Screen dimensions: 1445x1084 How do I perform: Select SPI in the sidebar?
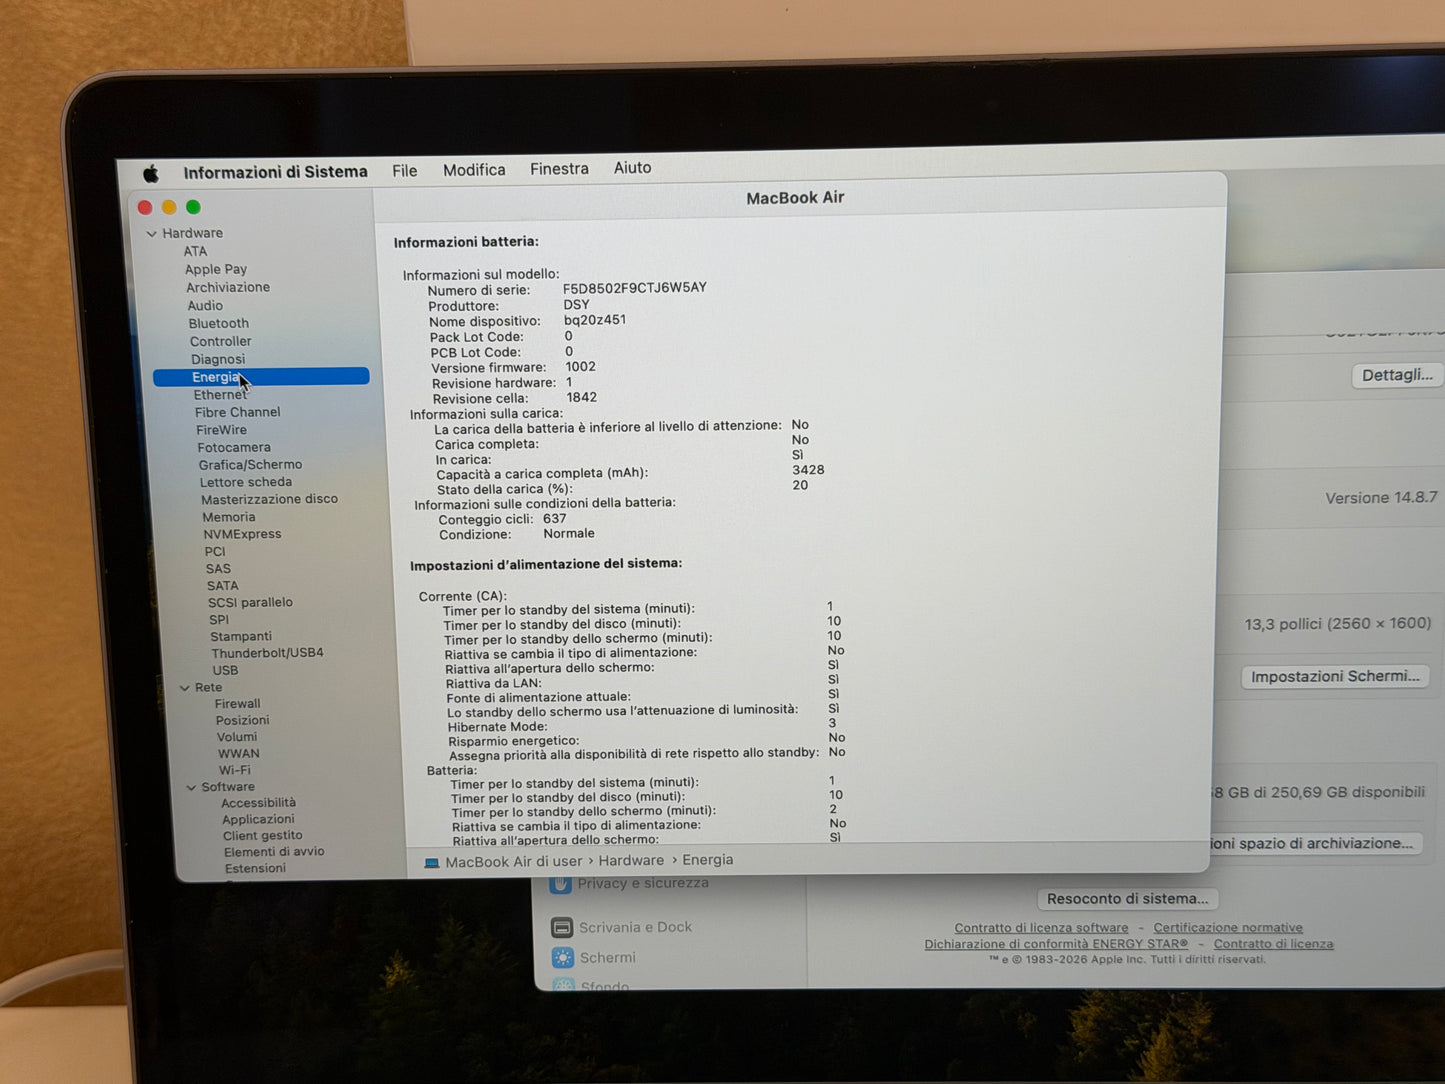pos(219,619)
